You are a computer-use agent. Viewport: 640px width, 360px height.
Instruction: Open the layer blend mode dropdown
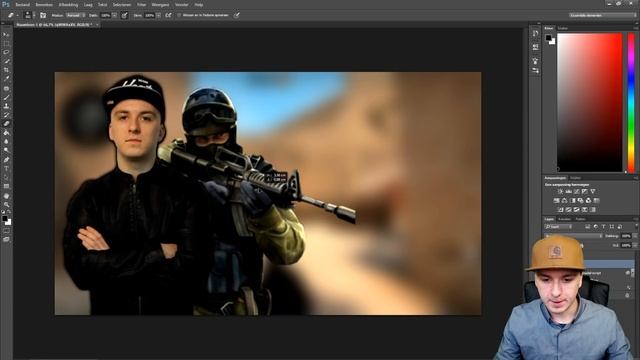coord(573,236)
